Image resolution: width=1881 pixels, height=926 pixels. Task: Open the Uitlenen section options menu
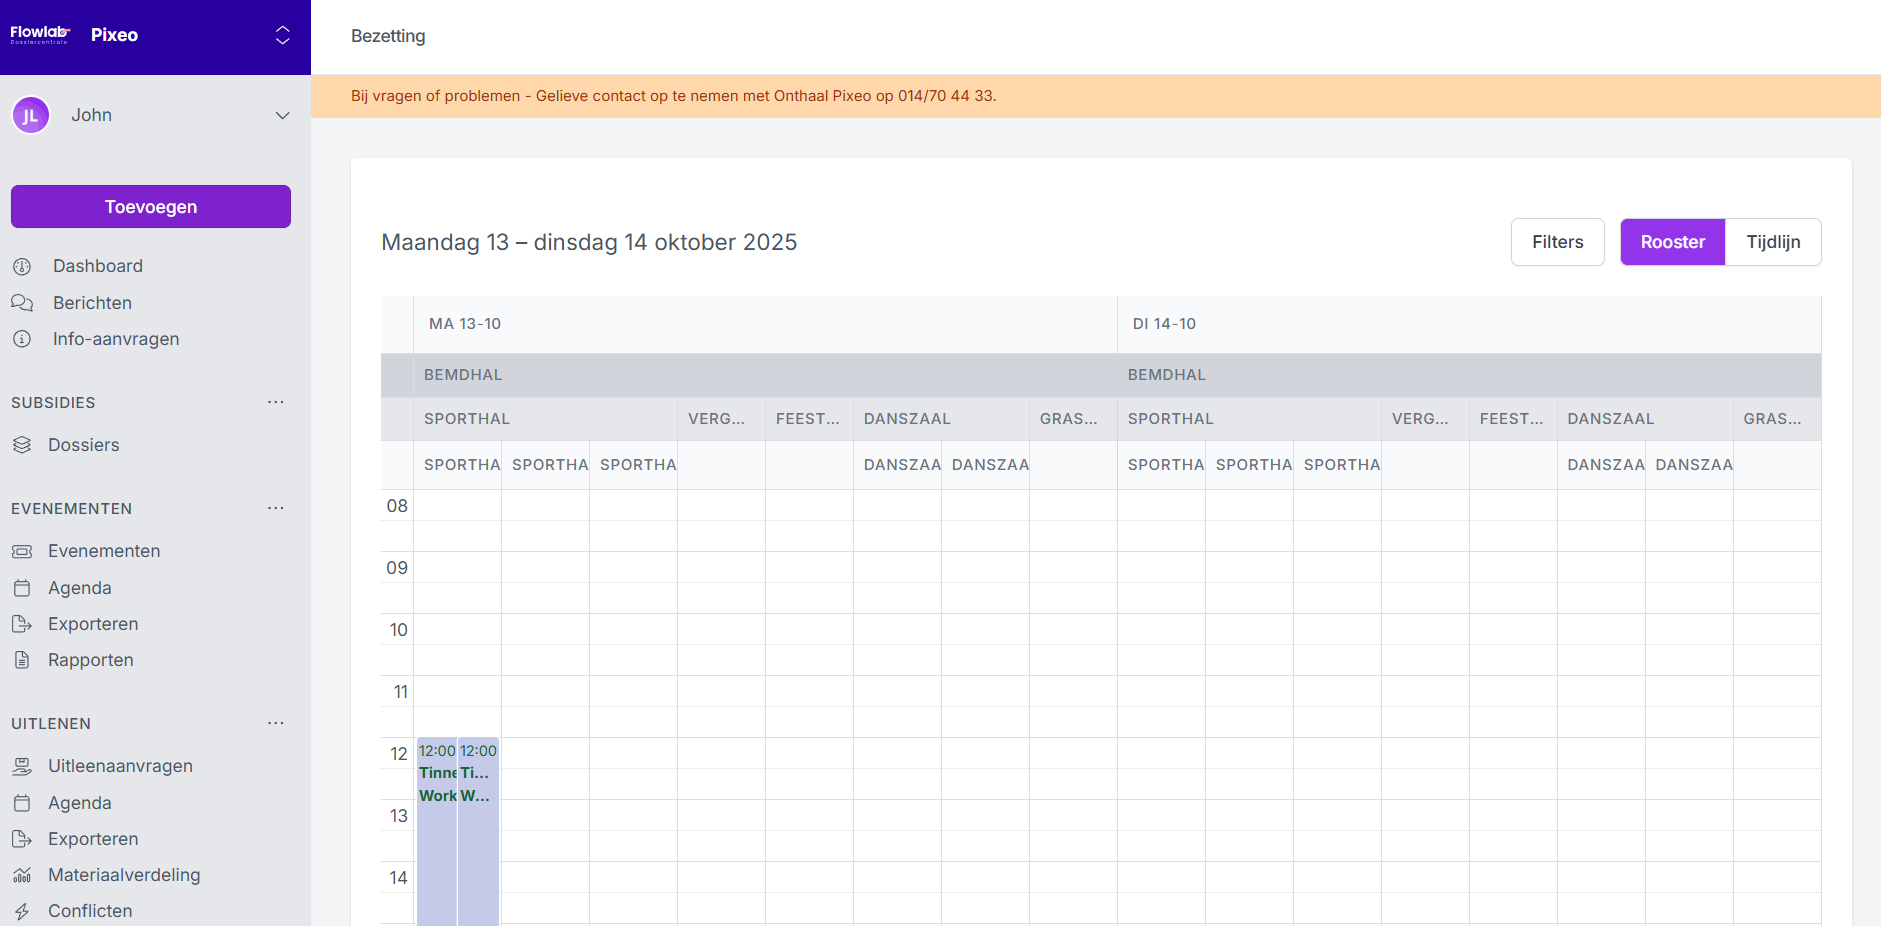click(x=275, y=723)
